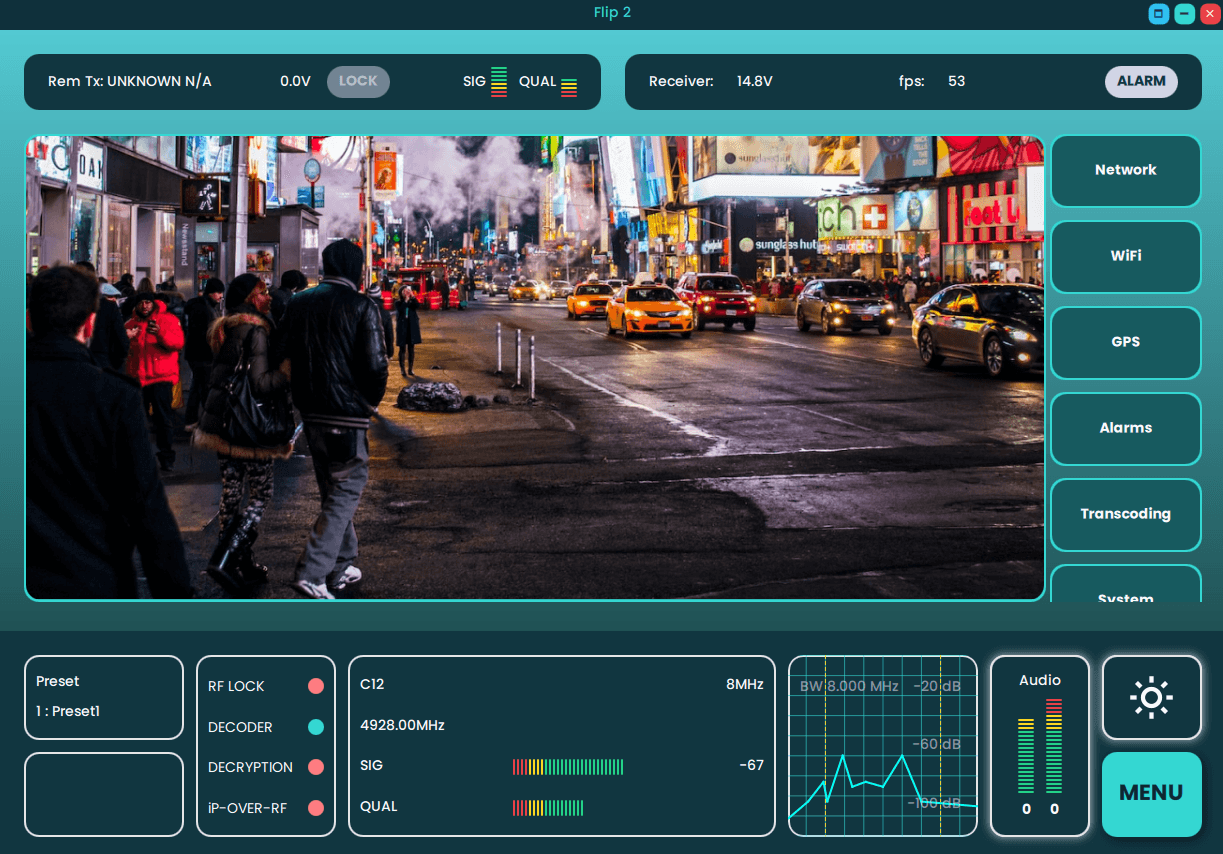Click the Rem Tx: UNKNOWN N/A text
The height and width of the screenshot is (854, 1223).
pos(130,81)
